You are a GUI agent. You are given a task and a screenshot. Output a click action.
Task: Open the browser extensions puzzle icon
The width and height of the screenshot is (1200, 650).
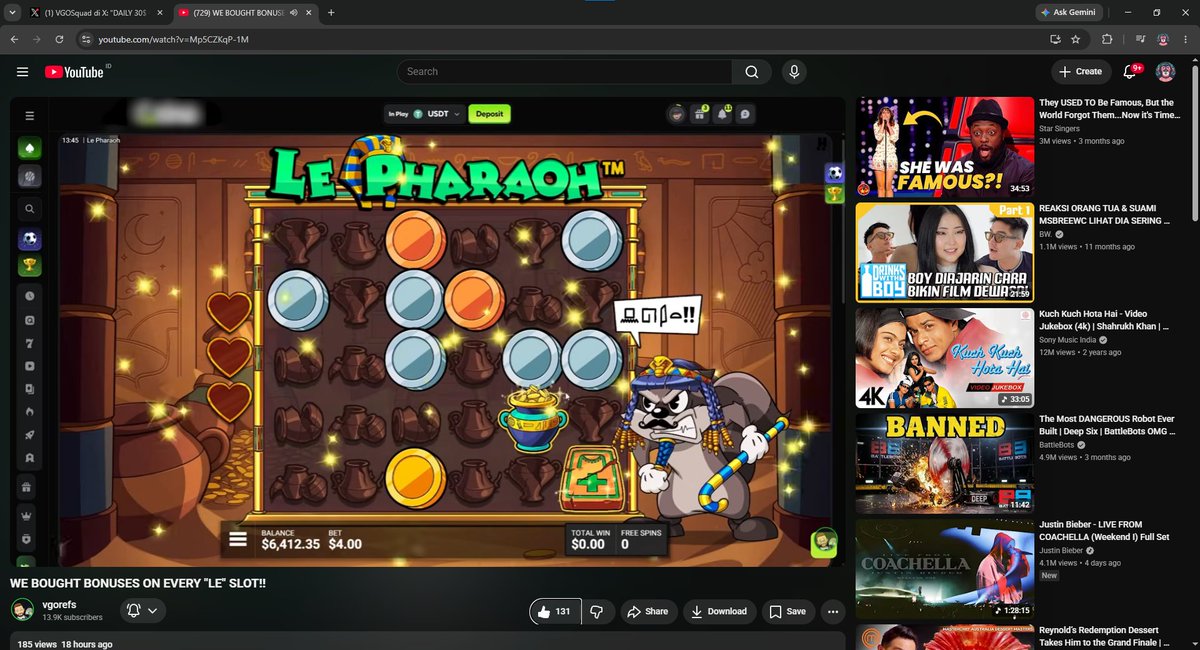pos(1107,39)
